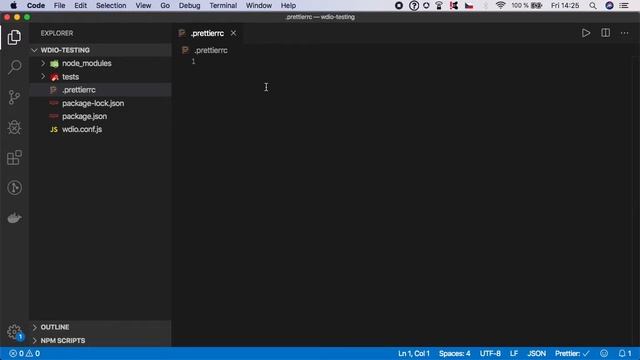
Task: Open the Go menu
Action: (165, 6)
